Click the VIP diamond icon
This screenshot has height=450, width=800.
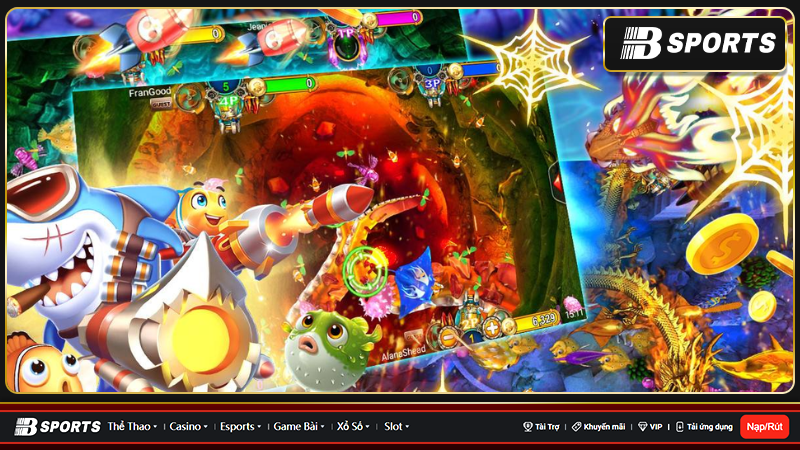[x=642, y=427]
